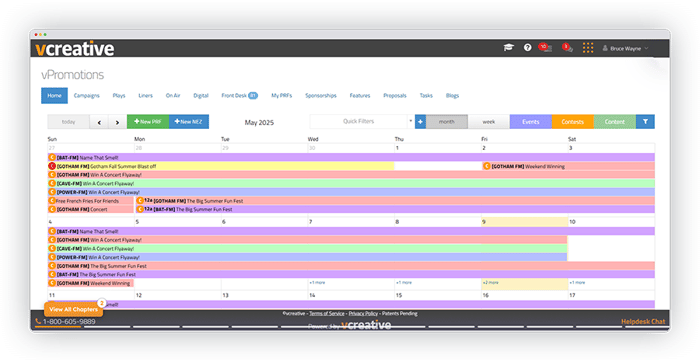Open the Terms of Service link
The height and width of the screenshot is (362, 700).
[x=327, y=313]
